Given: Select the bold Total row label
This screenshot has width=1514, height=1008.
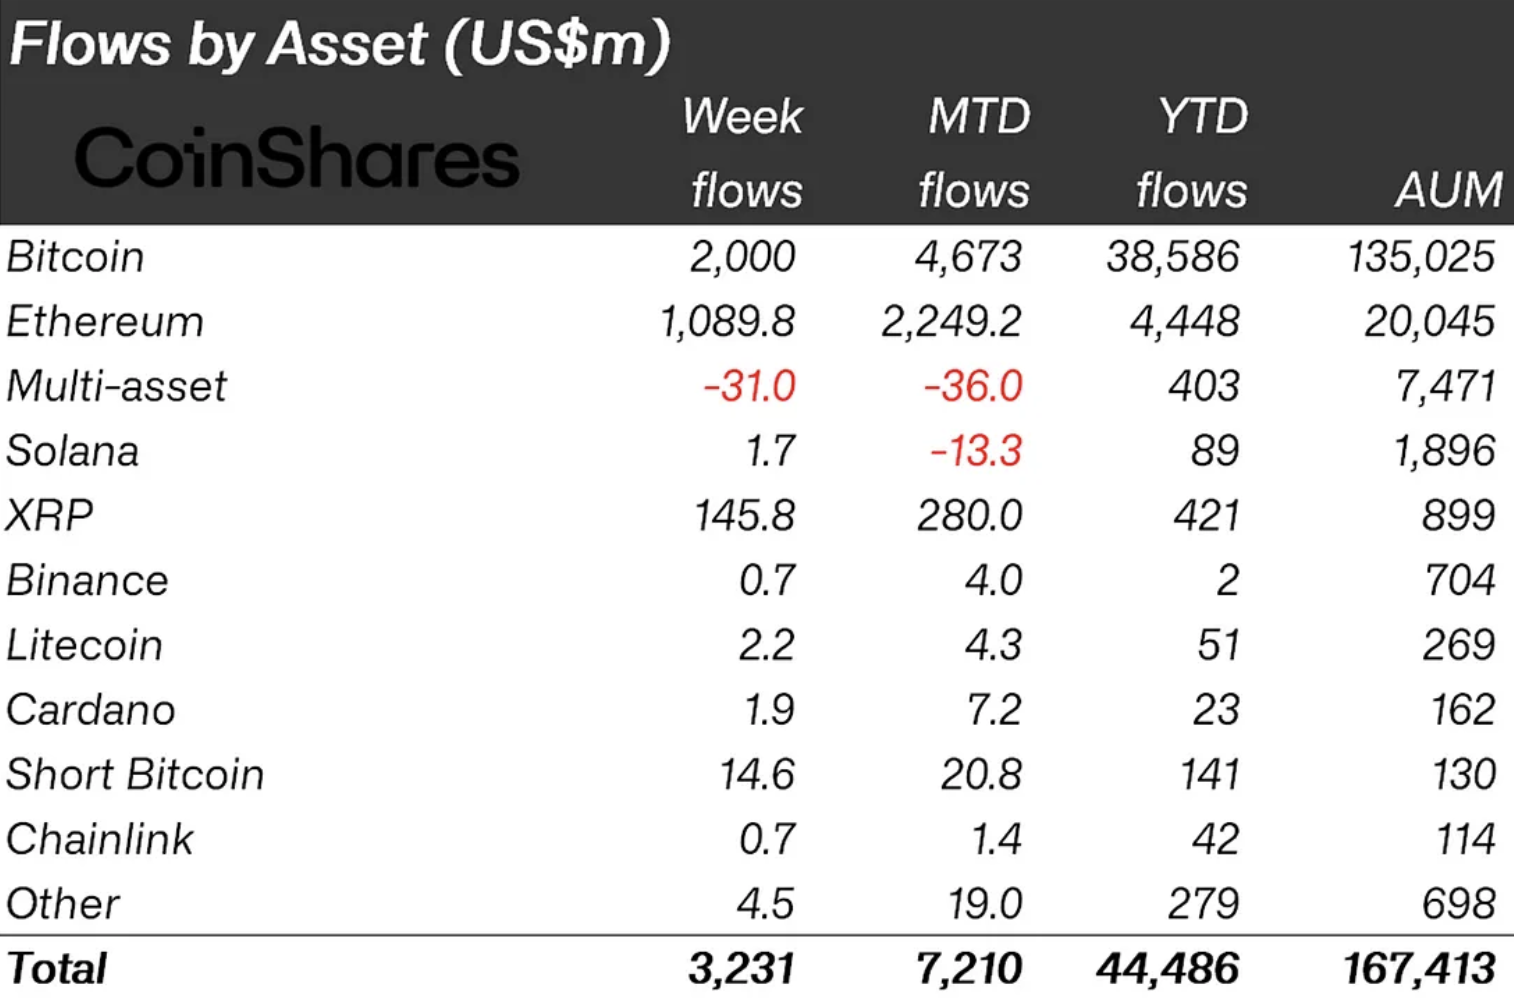Looking at the screenshot, I should (x=57, y=969).
